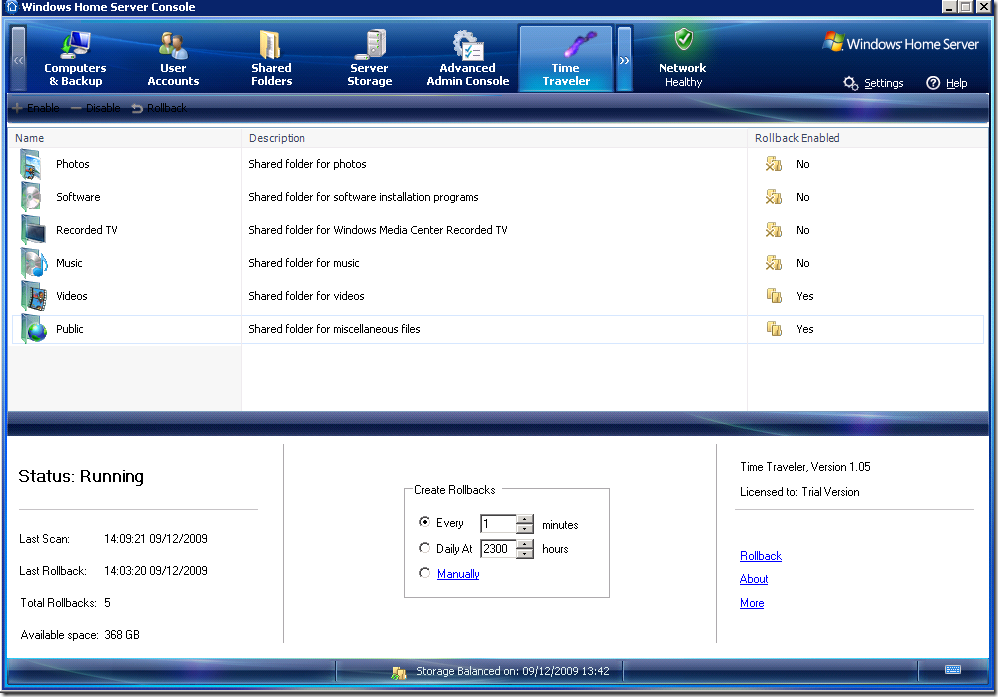Open the More link
The image size is (998, 697).
tap(752, 603)
